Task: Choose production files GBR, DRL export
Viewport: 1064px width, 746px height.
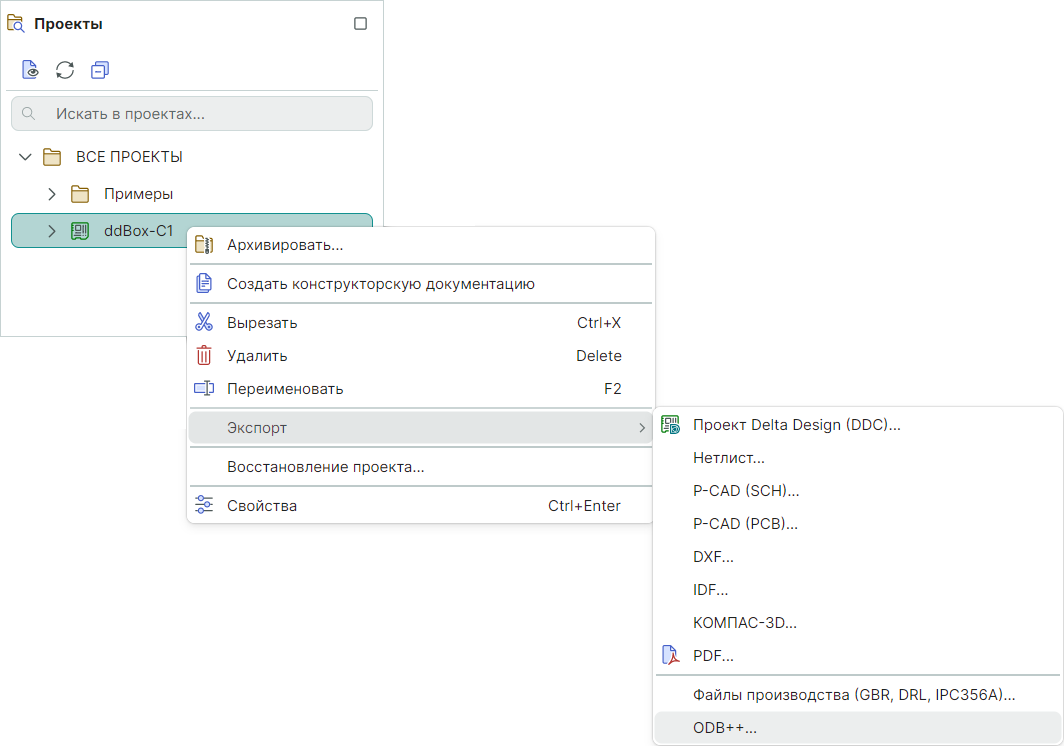Action: click(853, 694)
